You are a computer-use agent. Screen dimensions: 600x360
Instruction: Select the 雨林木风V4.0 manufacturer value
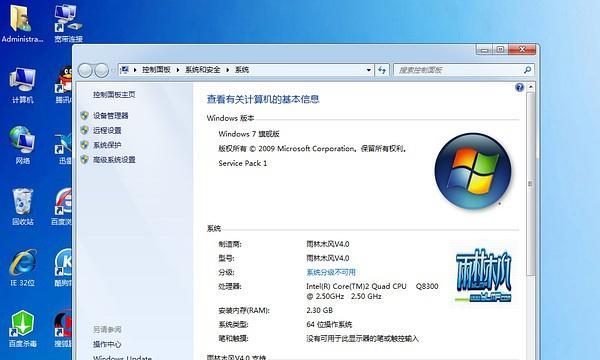pos(328,244)
